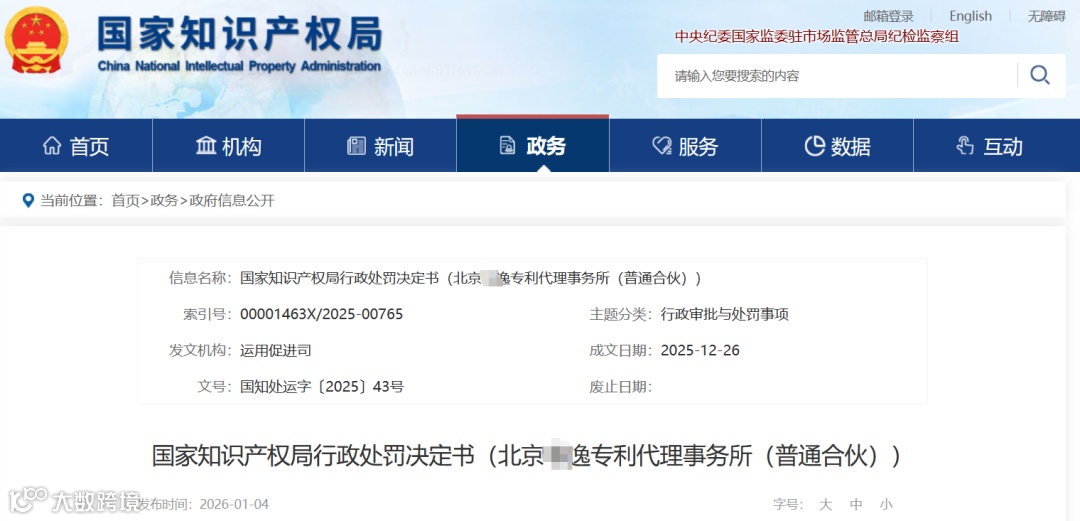Click document number 国知处运字〔2025〕43号
1080x521 pixels.
coord(322,386)
